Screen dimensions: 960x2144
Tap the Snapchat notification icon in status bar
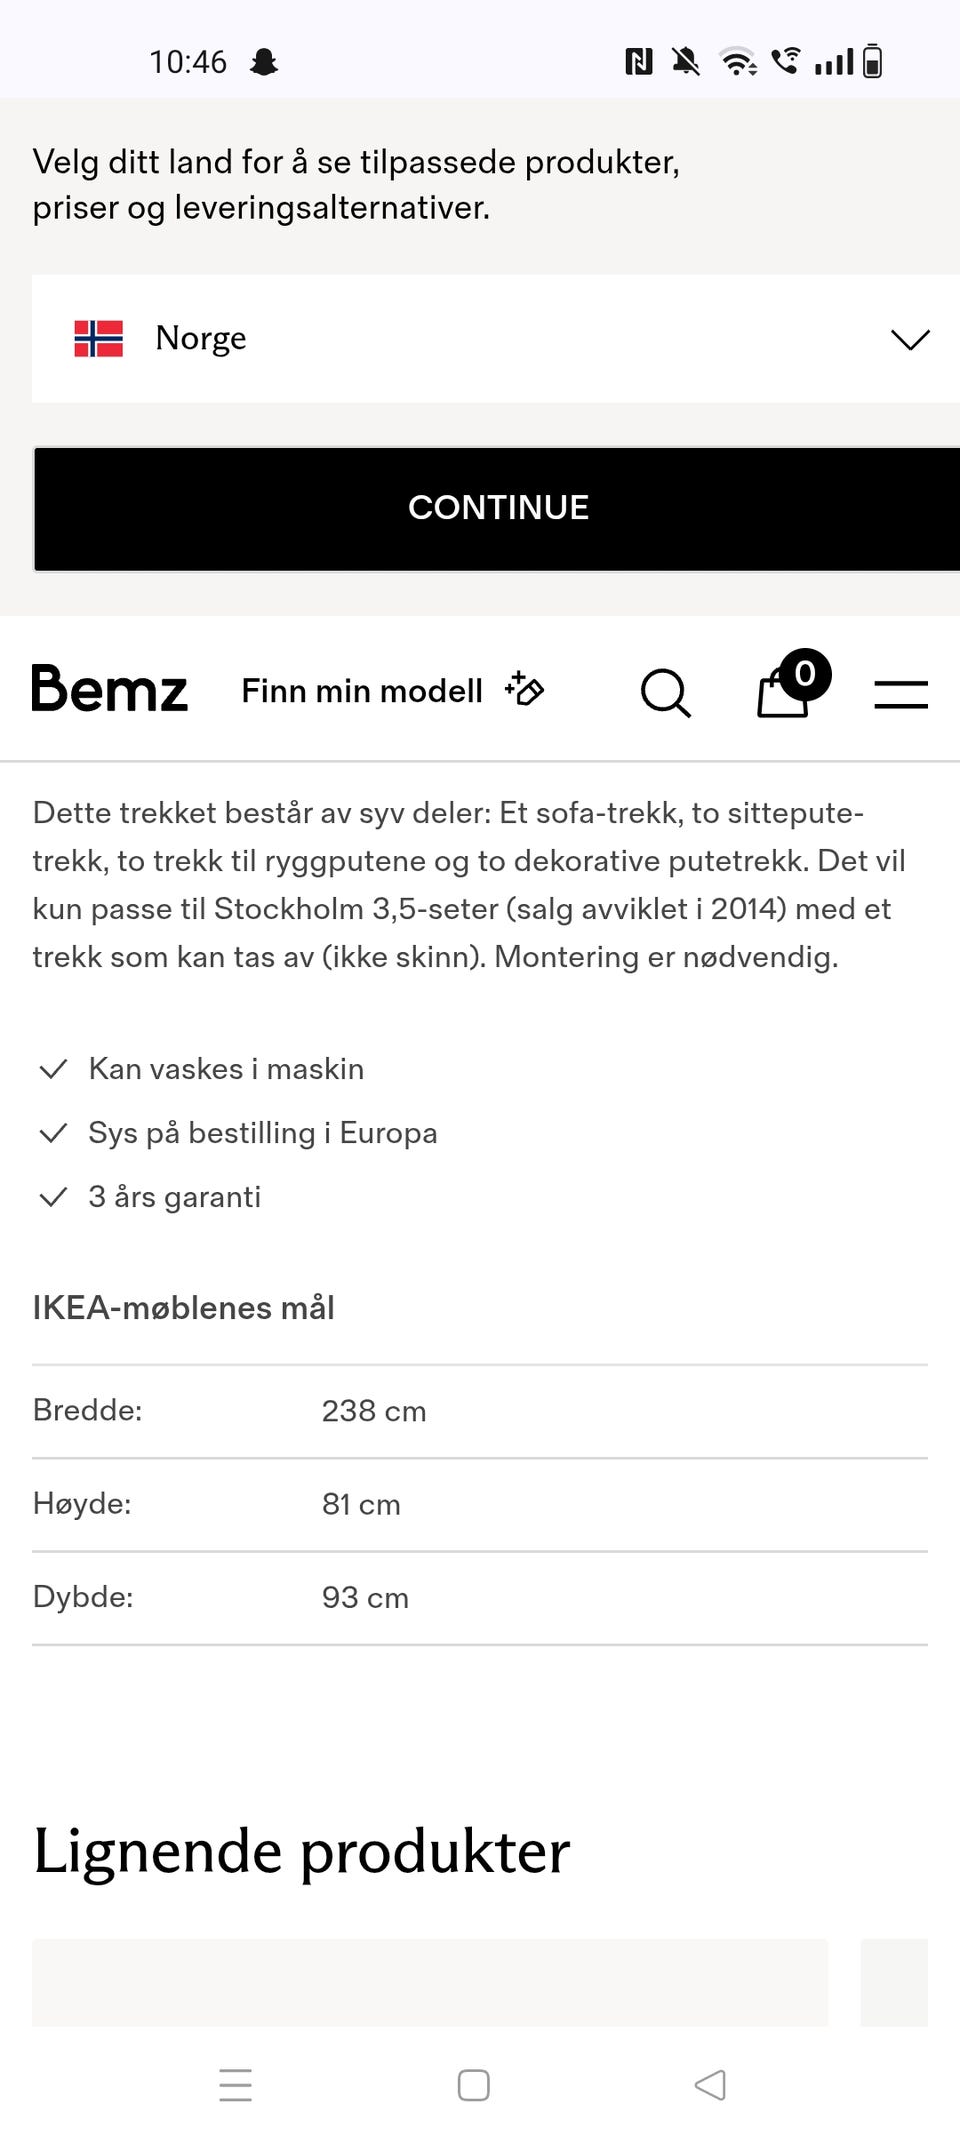264,62
